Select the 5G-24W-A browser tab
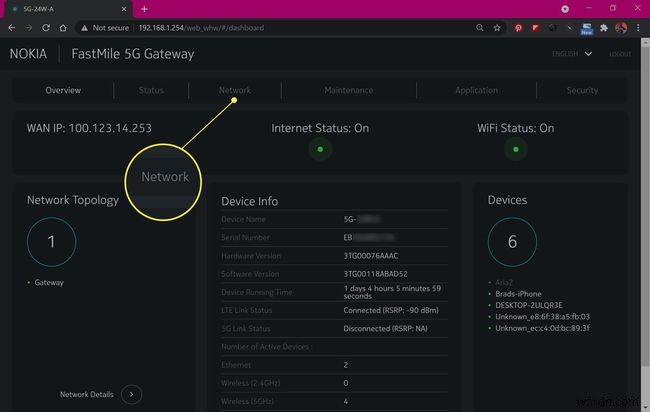This screenshot has width=650, height=412. point(68,9)
